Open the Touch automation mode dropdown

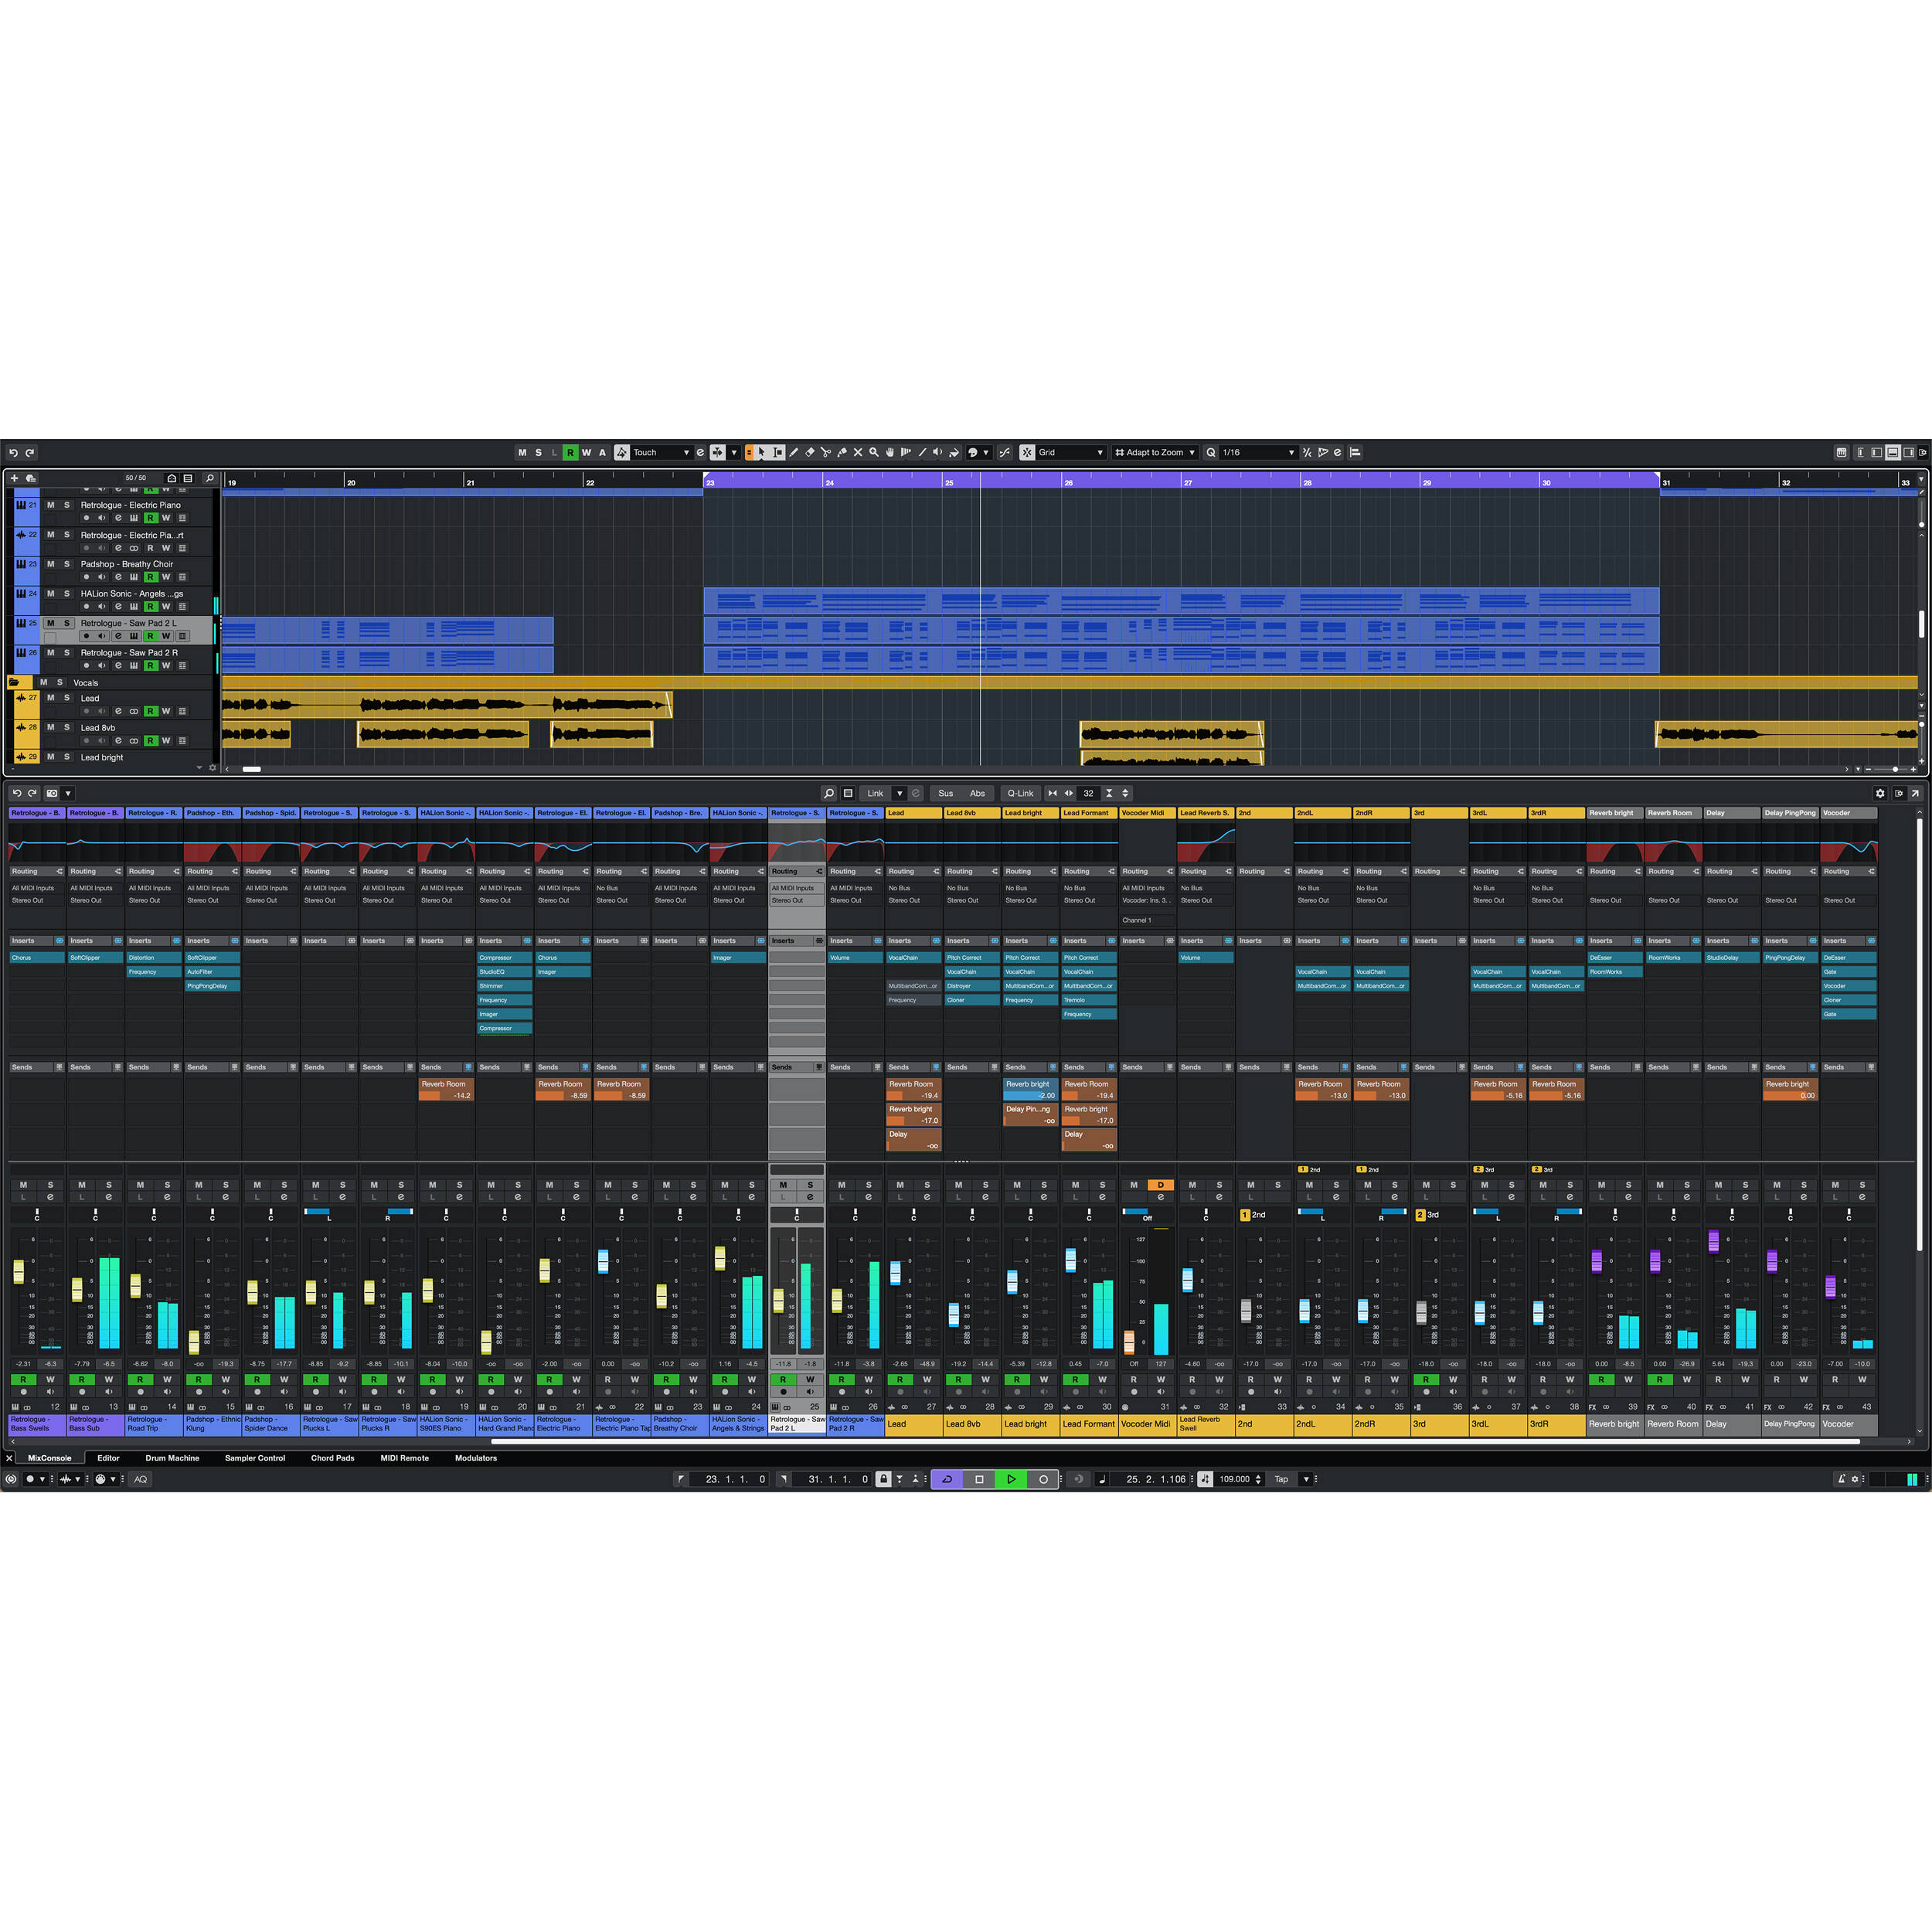point(688,452)
